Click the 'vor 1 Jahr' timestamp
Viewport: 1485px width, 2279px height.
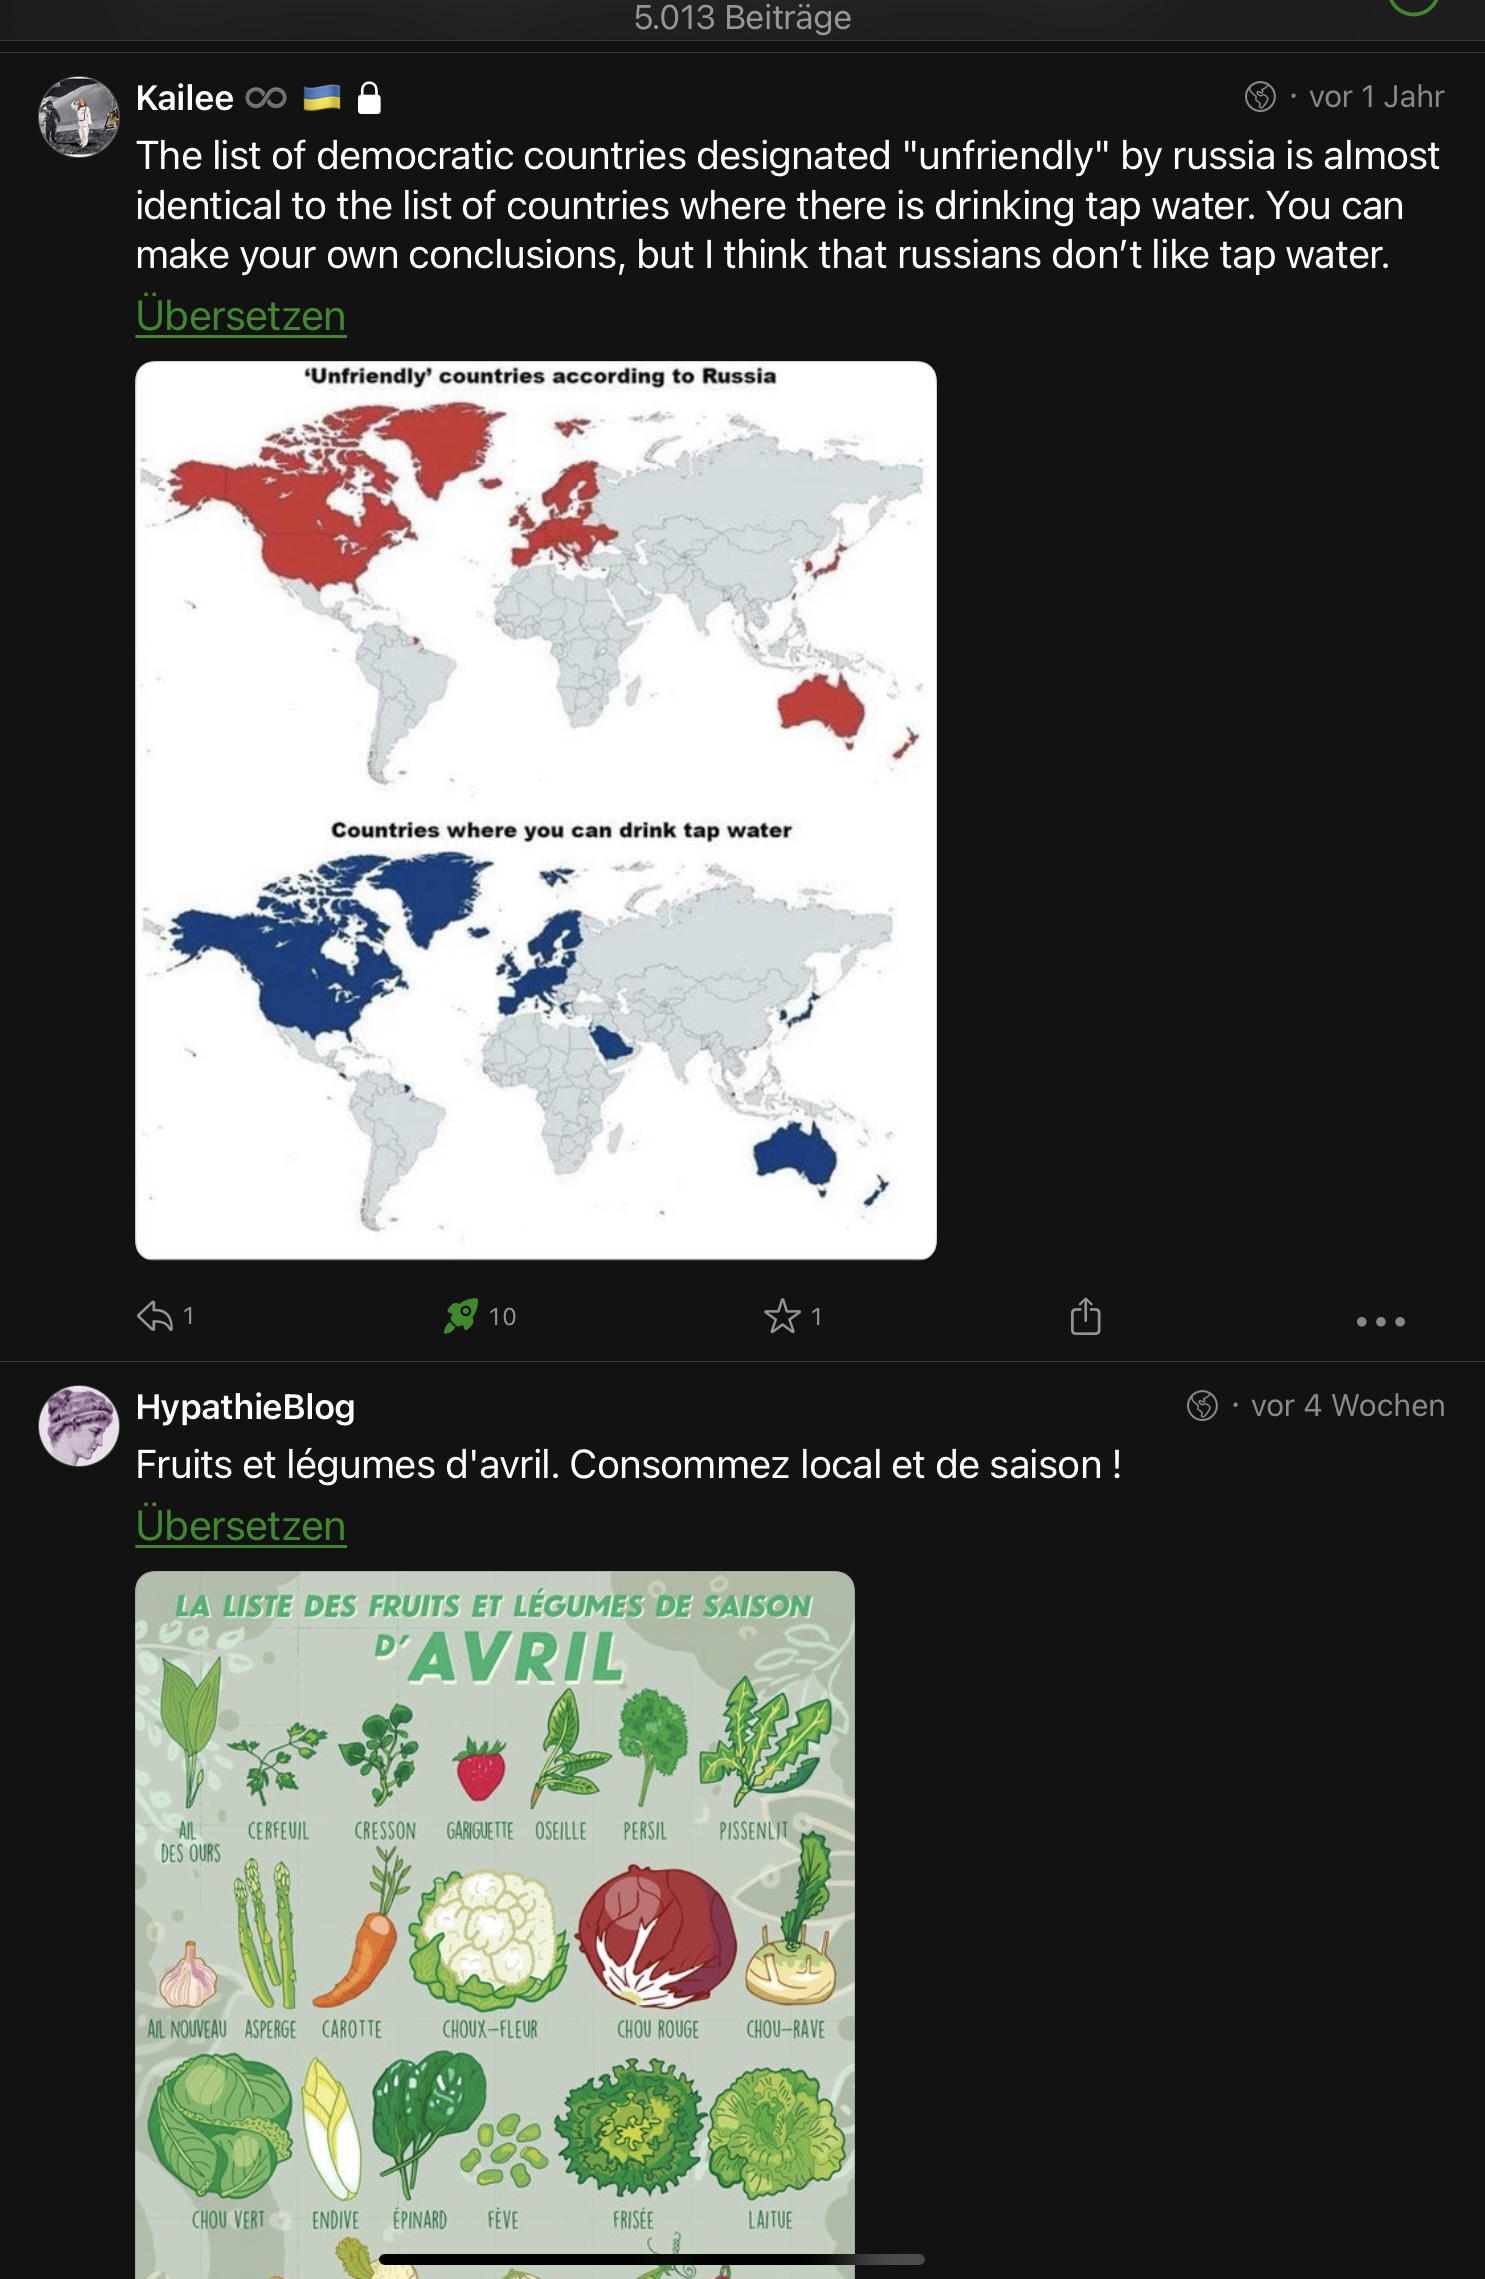tap(1376, 97)
